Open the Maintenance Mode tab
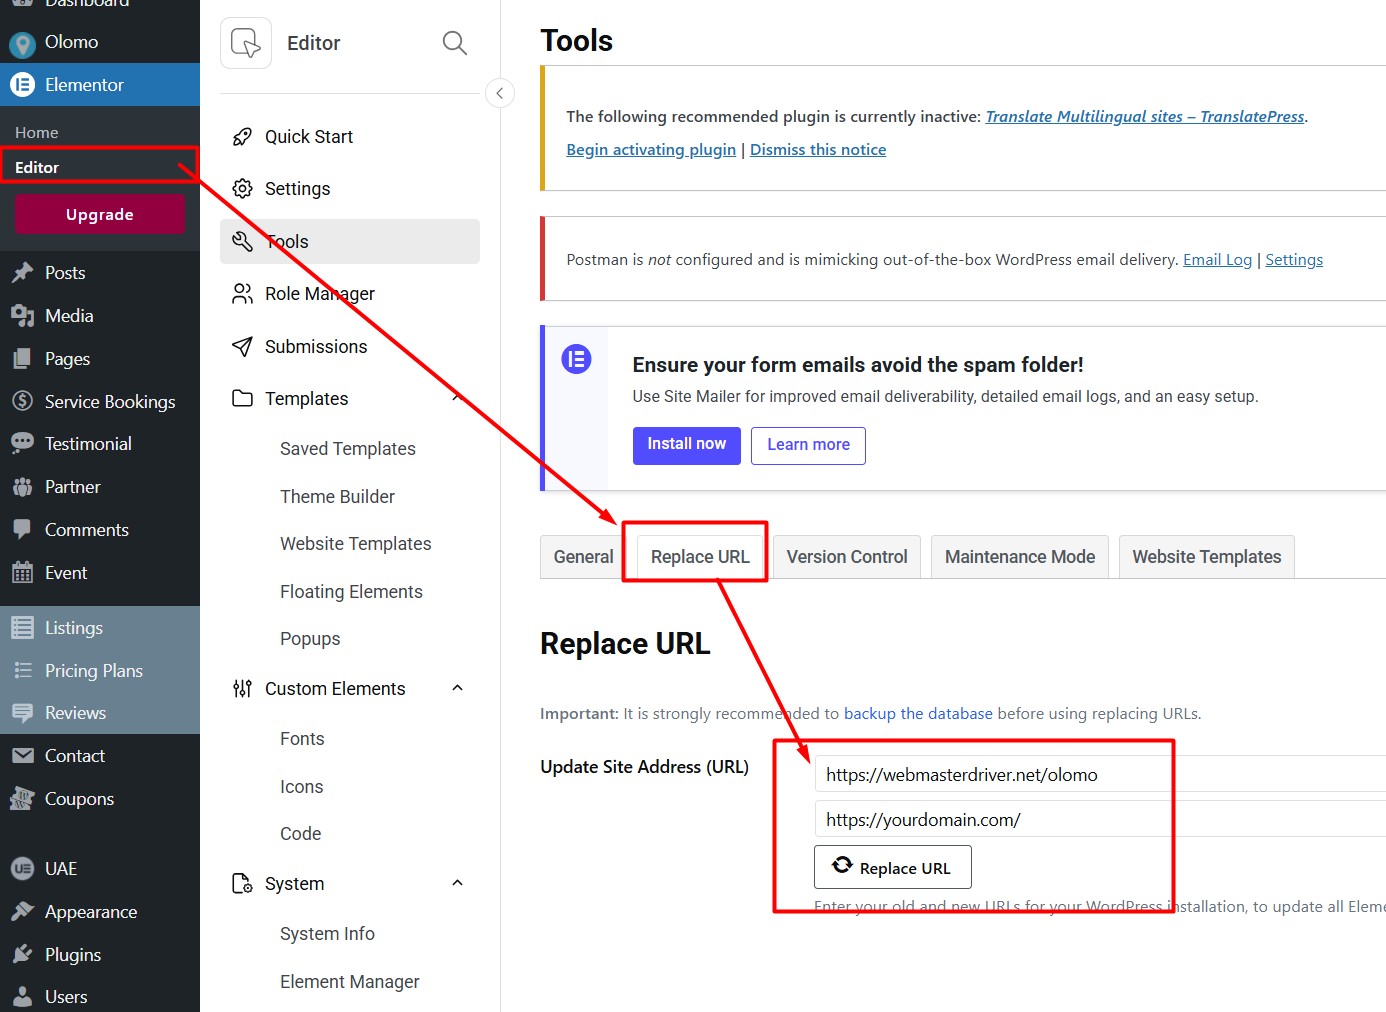The width and height of the screenshot is (1386, 1012). coord(1019,557)
